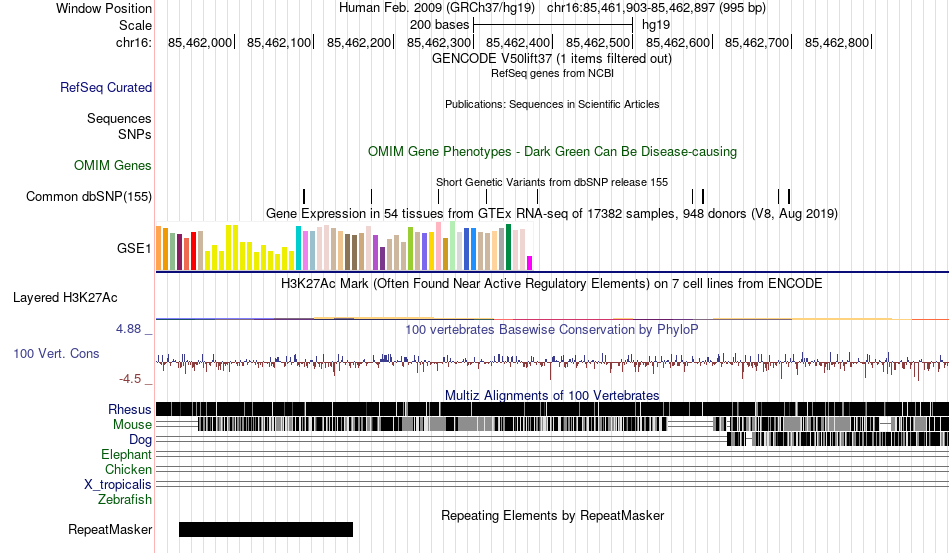Click the GENCODE V50lift37 track title
Image resolution: width=950 pixels, height=553 pixels.
(x=552, y=59)
